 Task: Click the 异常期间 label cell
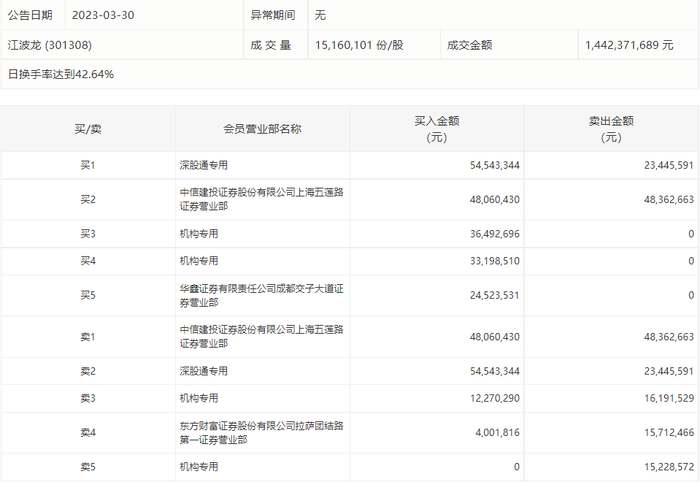point(276,15)
